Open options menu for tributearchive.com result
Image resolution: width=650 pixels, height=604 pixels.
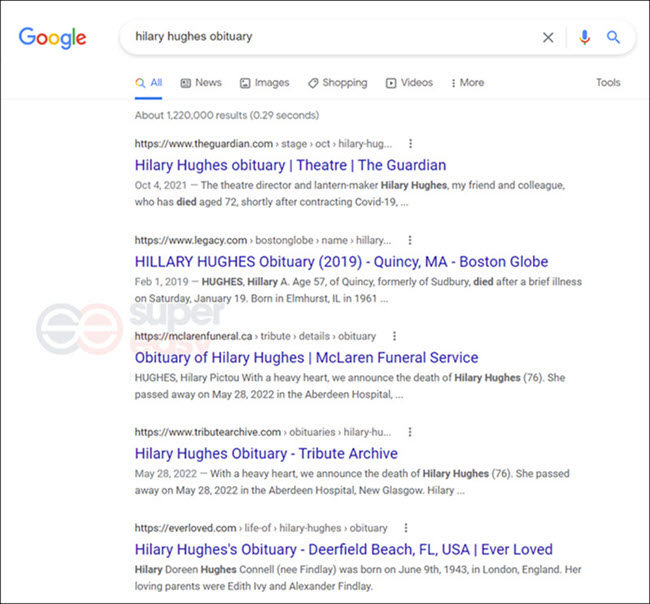coord(410,432)
